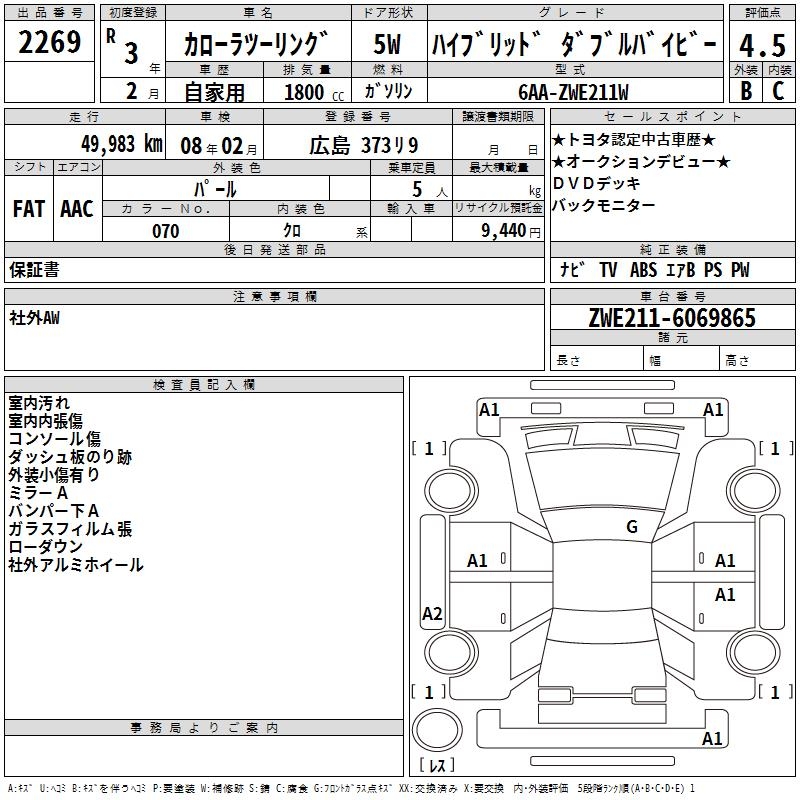Image resolution: width=800 pixels, height=800 pixels.
Task: Click the recycle deposit 9,440円
Action: 511,231
